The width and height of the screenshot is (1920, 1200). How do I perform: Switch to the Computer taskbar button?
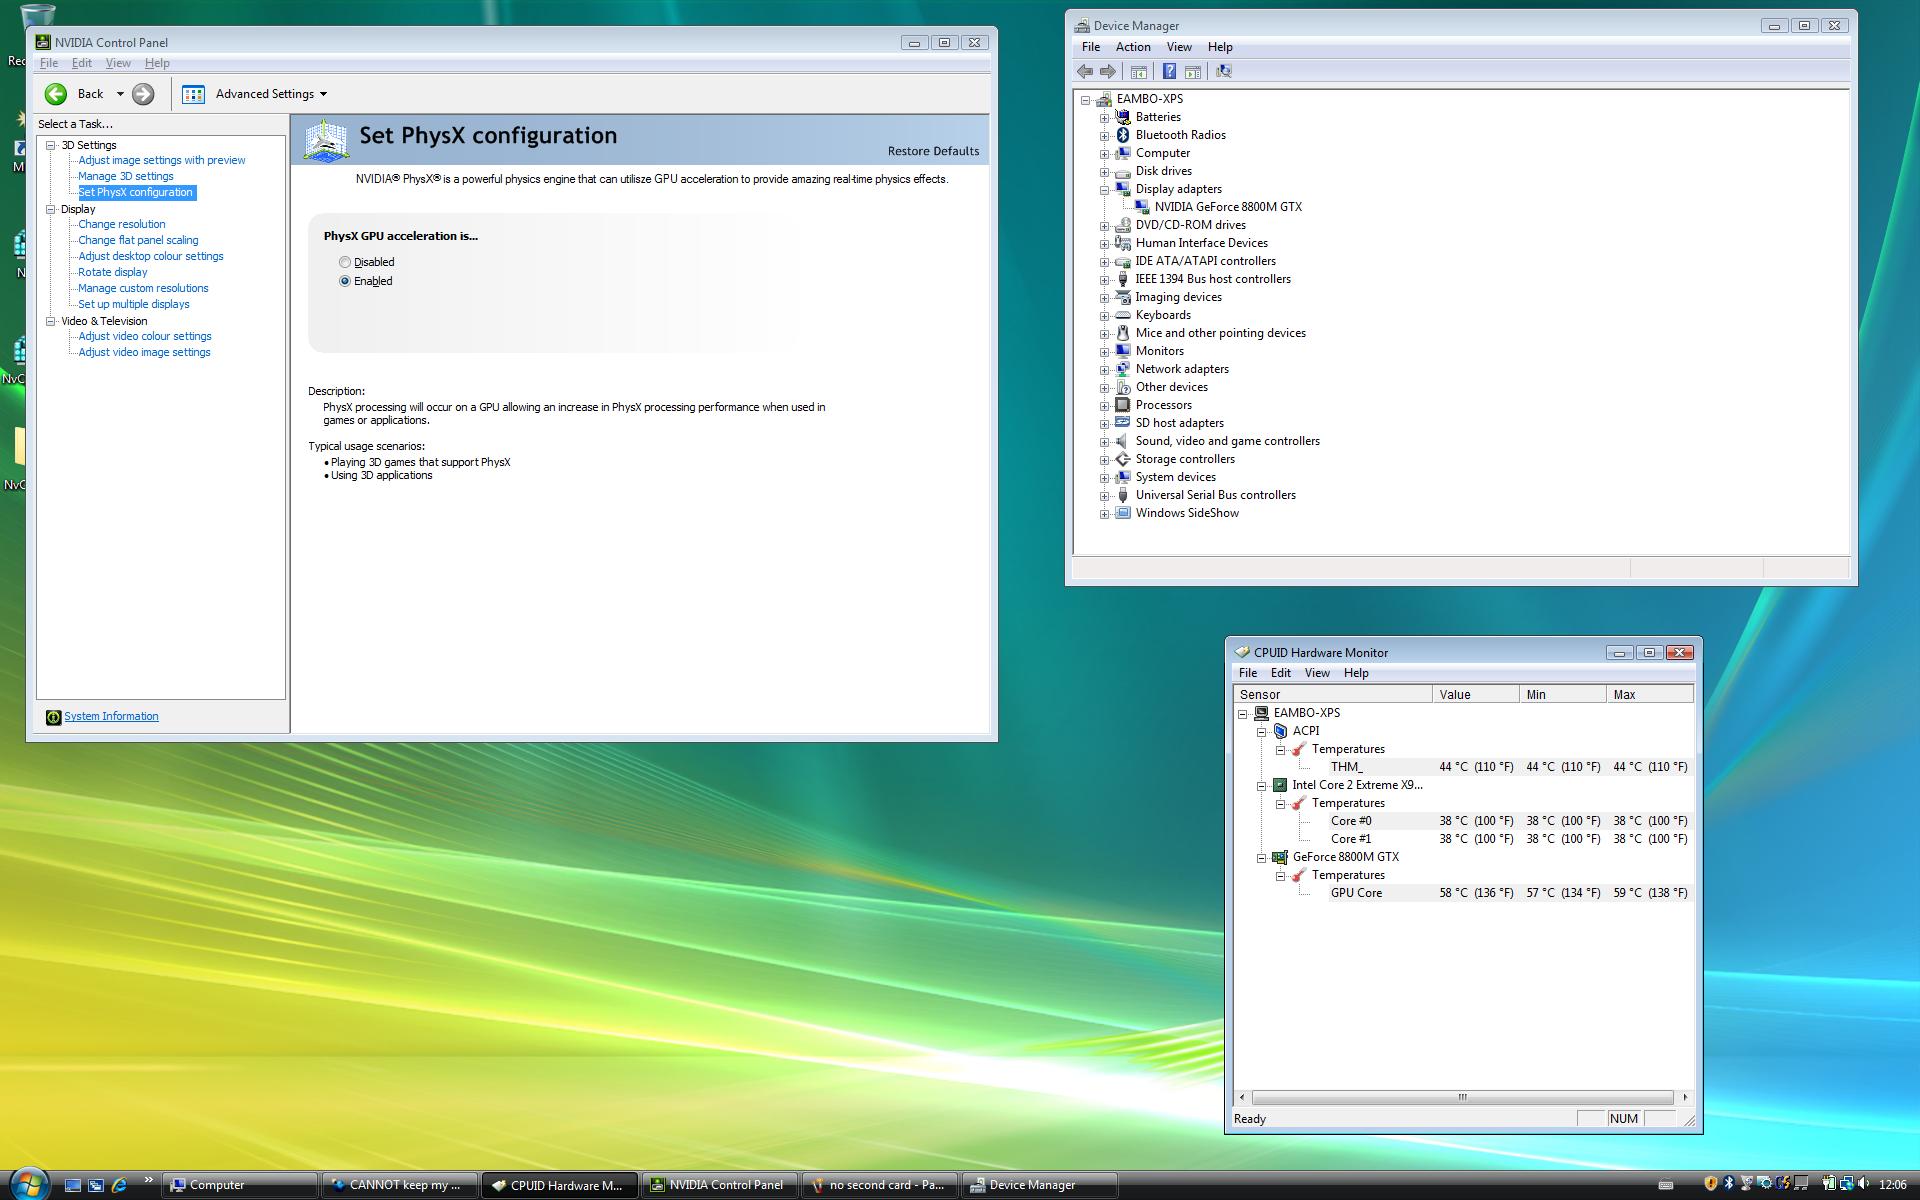[240, 1185]
